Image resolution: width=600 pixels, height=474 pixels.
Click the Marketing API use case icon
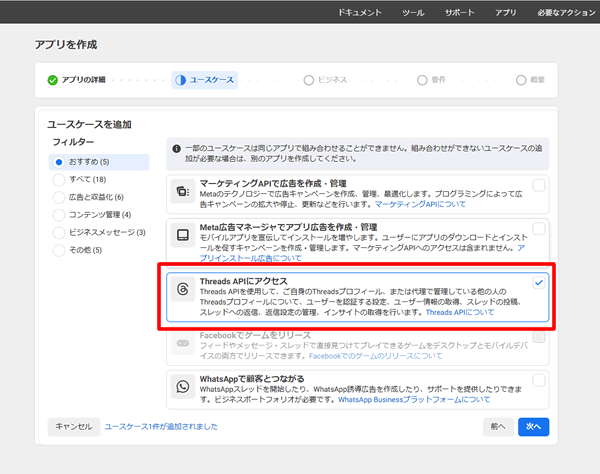(182, 191)
